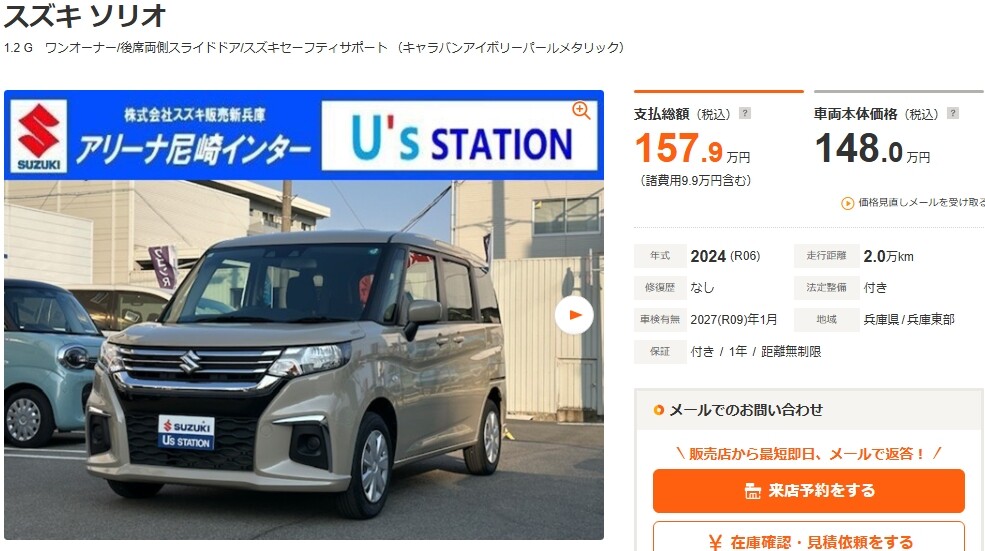The height and width of the screenshot is (551, 985).
Task: Click the 走行距離 spec label
Action: (826, 256)
